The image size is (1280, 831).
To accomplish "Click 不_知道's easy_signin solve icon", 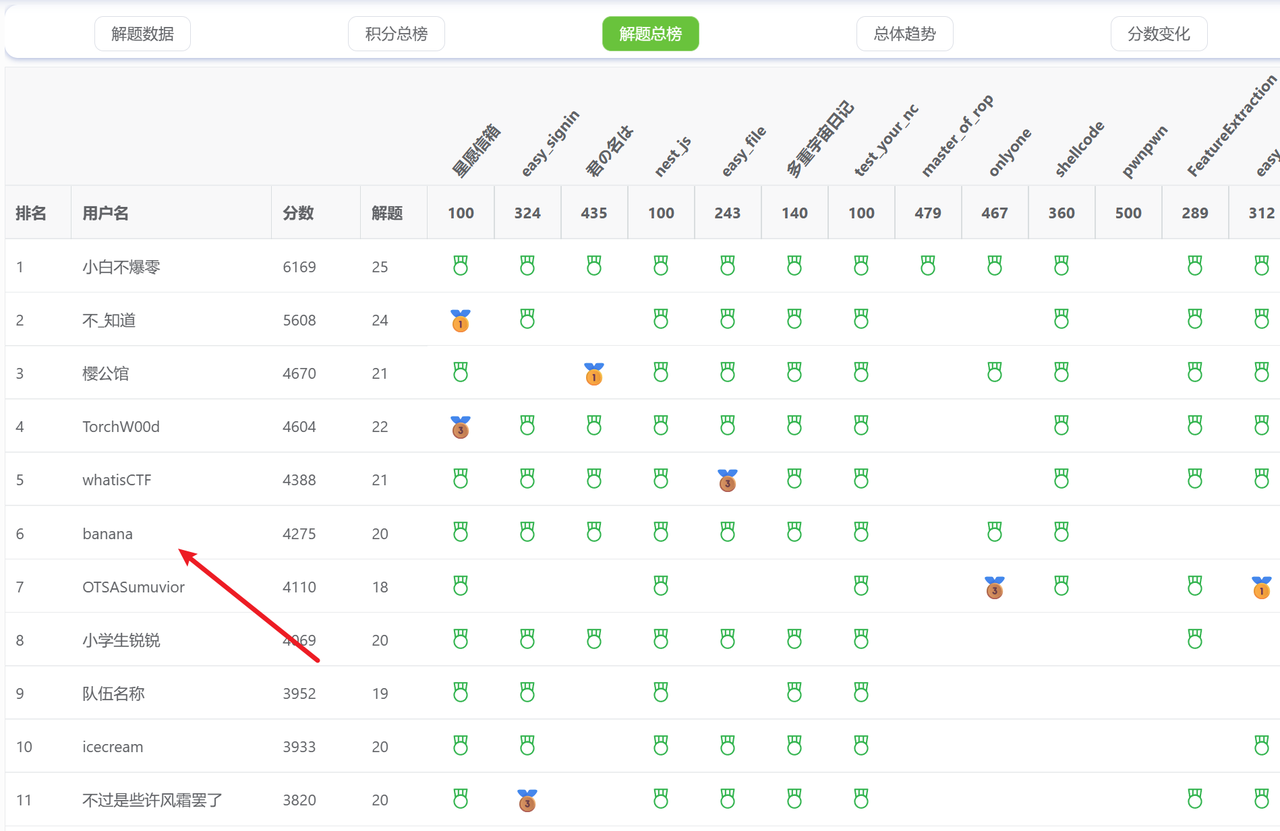I will 527,319.
